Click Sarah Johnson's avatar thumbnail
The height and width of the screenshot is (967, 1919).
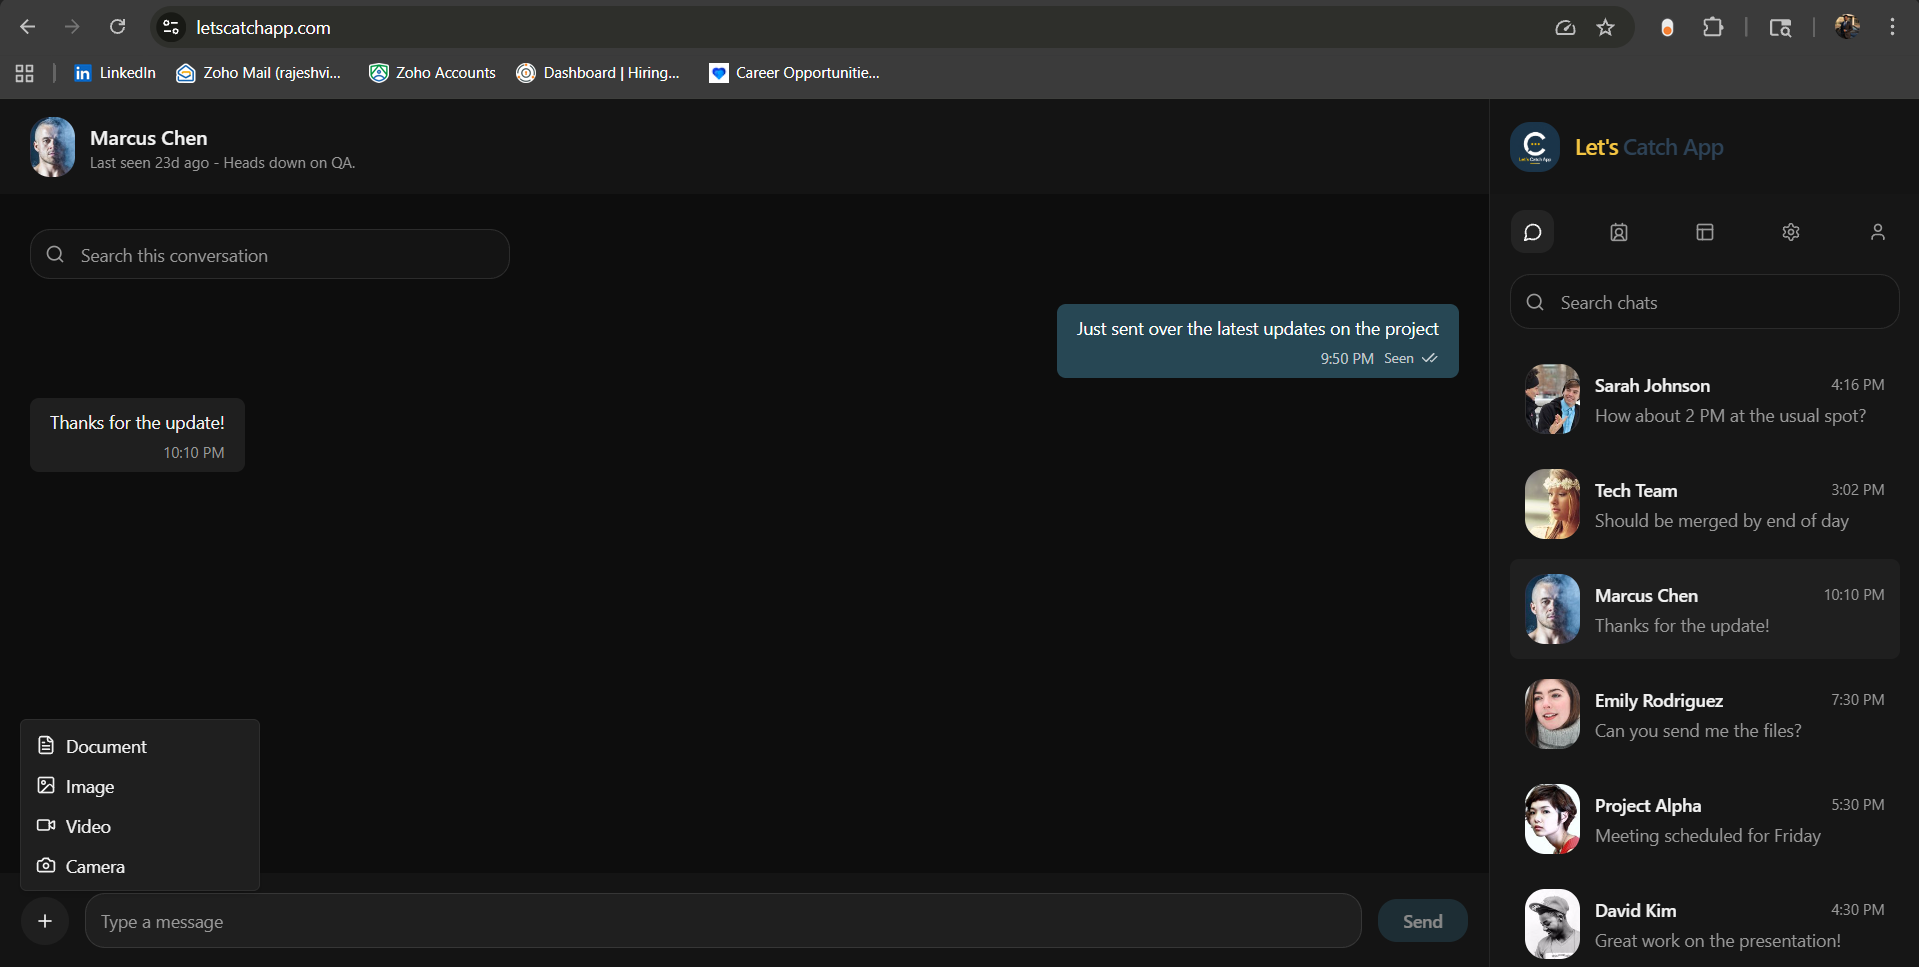click(1552, 399)
